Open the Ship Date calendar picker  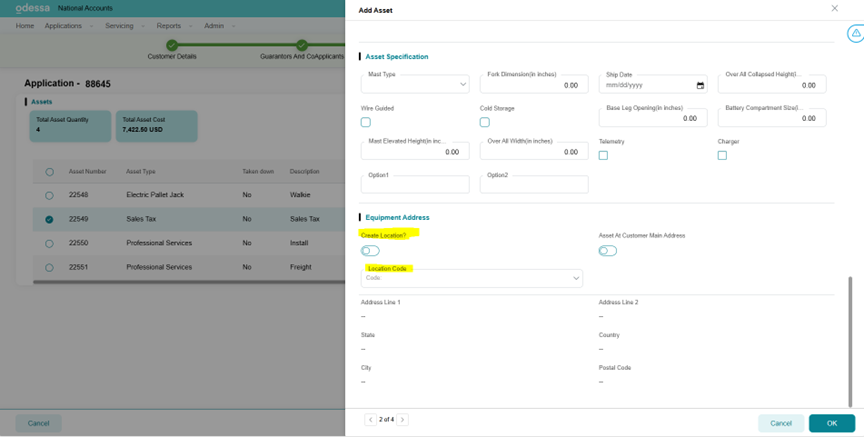coord(700,86)
